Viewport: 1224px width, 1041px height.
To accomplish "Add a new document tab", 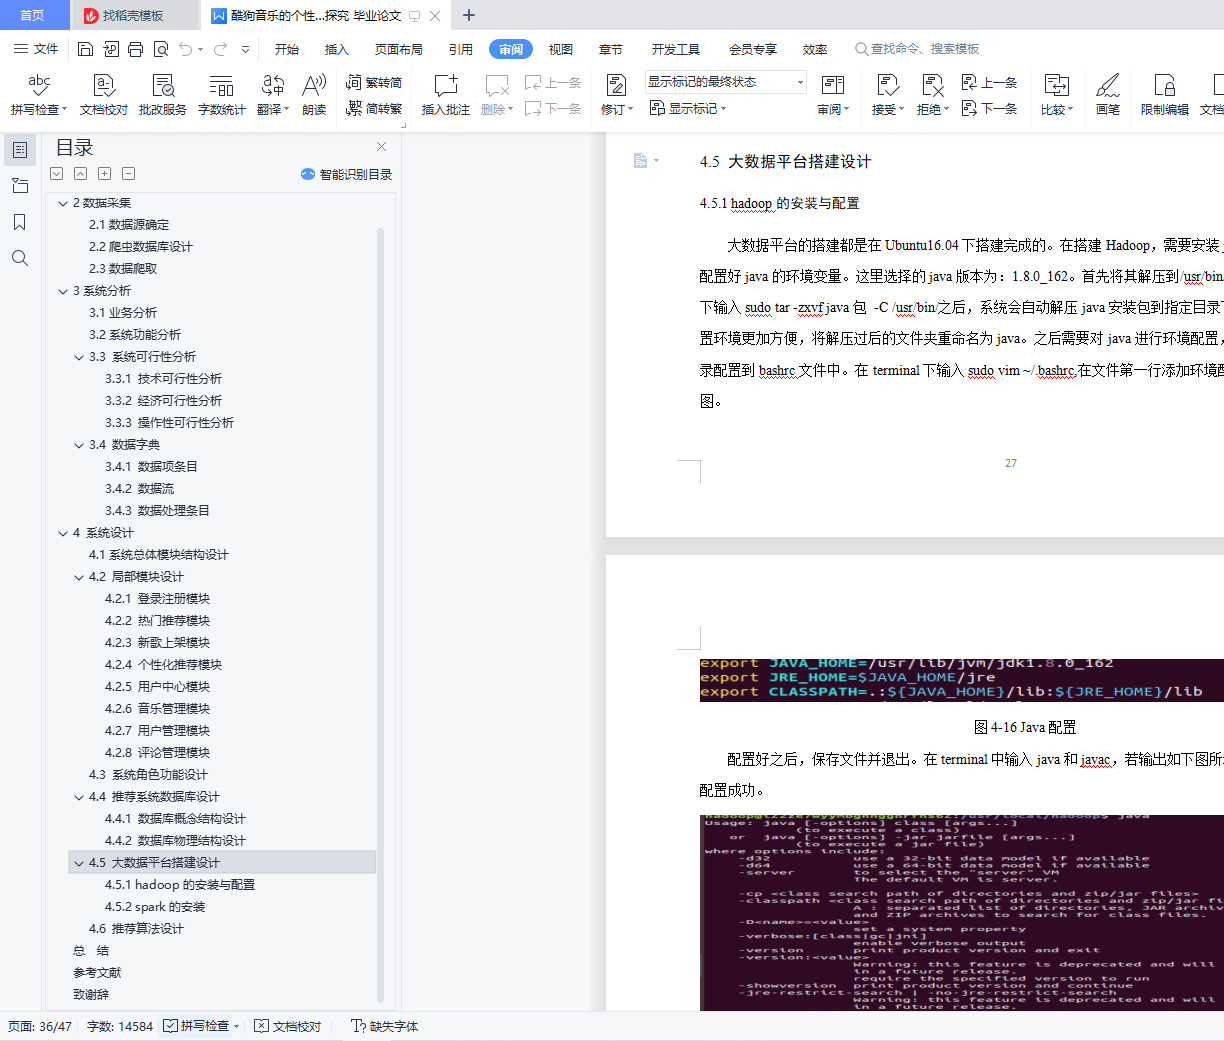I will pos(469,15).
